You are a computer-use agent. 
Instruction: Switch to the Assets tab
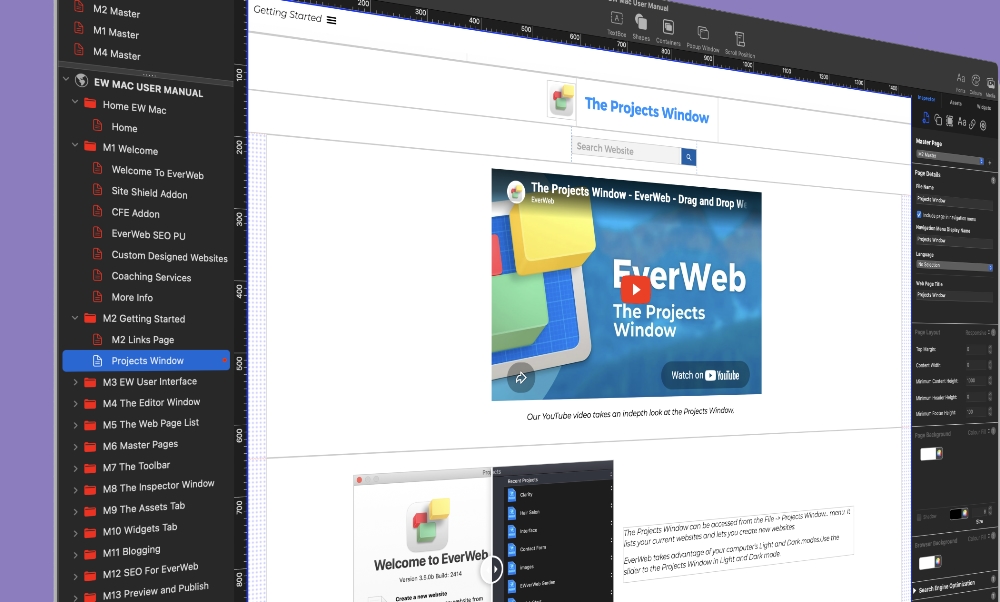(x=956, y=102)
